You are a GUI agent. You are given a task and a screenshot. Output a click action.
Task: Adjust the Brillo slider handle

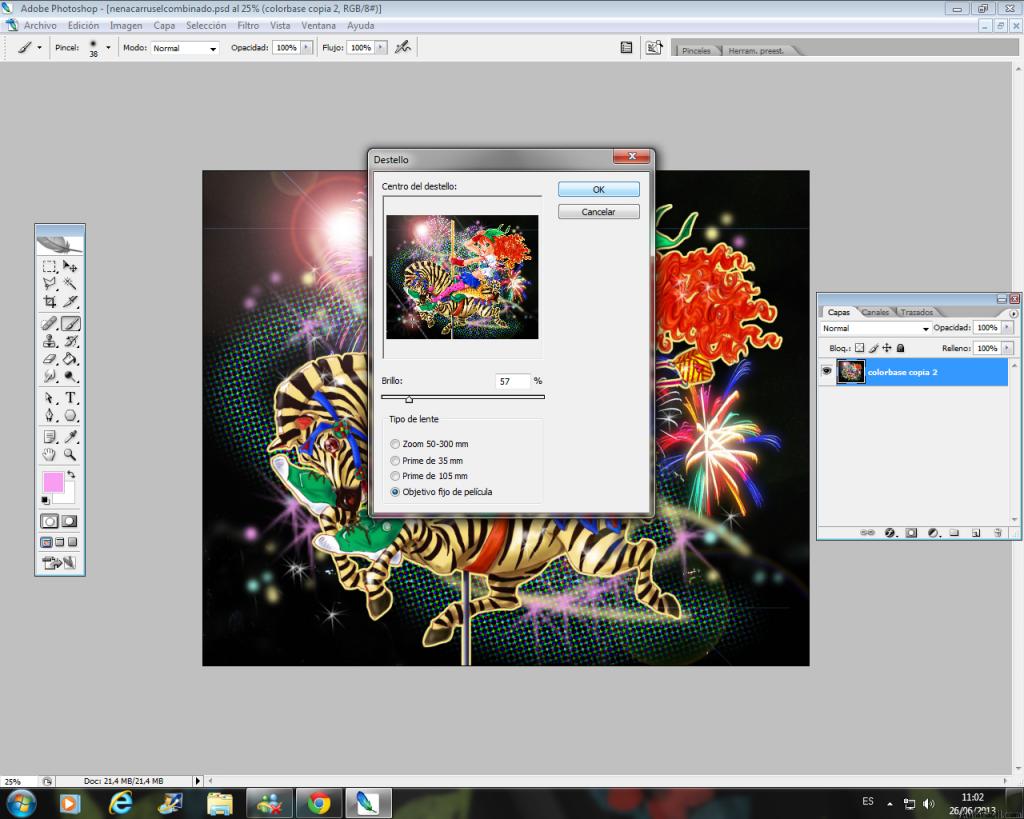[409, 399]
